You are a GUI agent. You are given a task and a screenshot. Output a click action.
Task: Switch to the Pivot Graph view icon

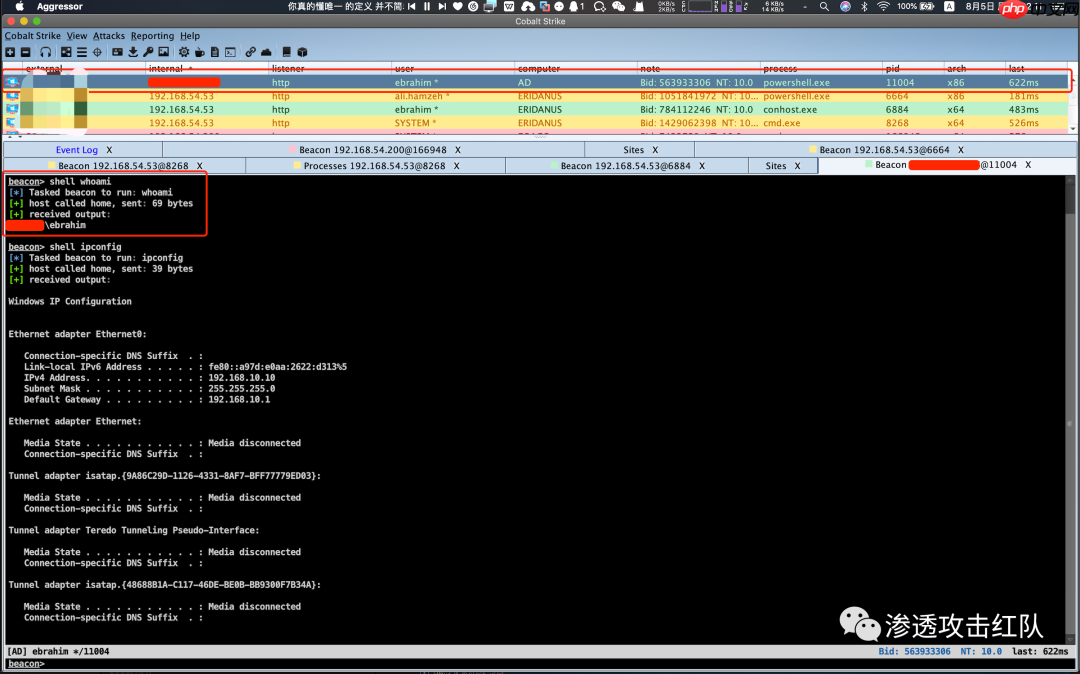(66, 52)
